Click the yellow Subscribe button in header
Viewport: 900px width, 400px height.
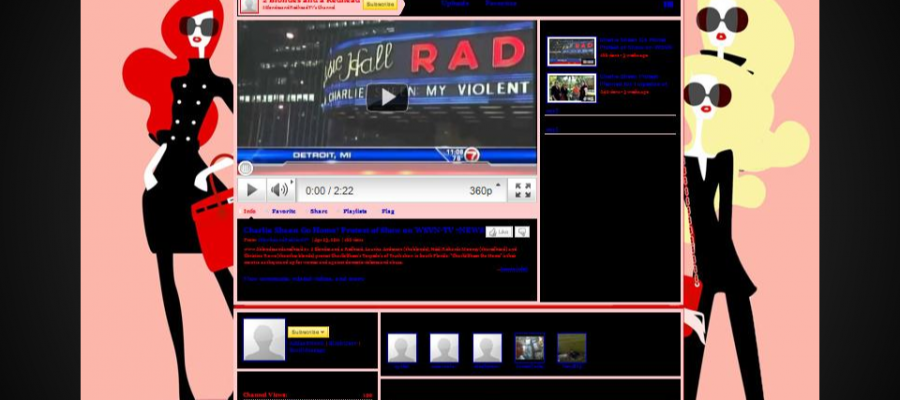(x=380, y=4)
